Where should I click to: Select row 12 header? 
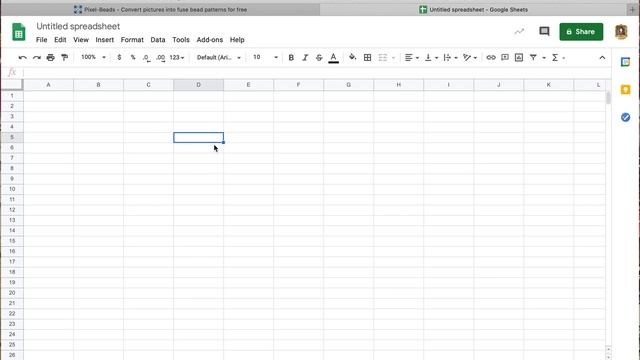(x=12, y=210)
